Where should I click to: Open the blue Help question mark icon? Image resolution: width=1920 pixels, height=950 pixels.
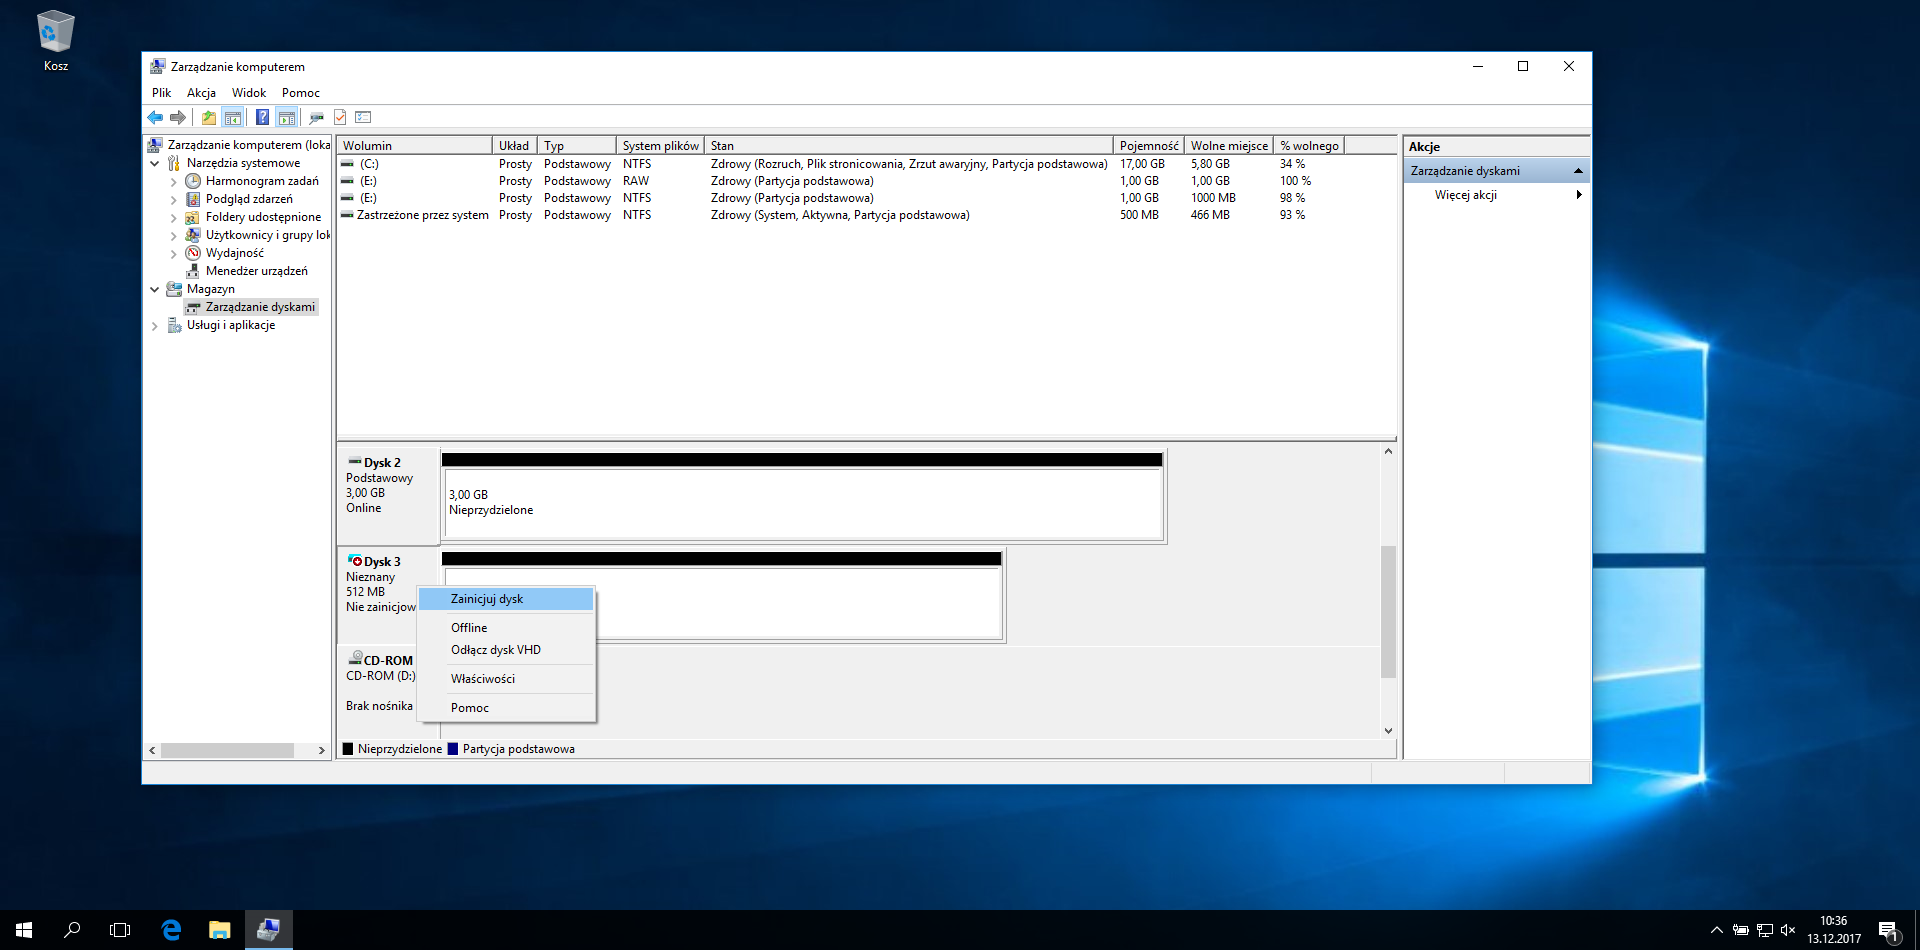[x=262, y=118]
